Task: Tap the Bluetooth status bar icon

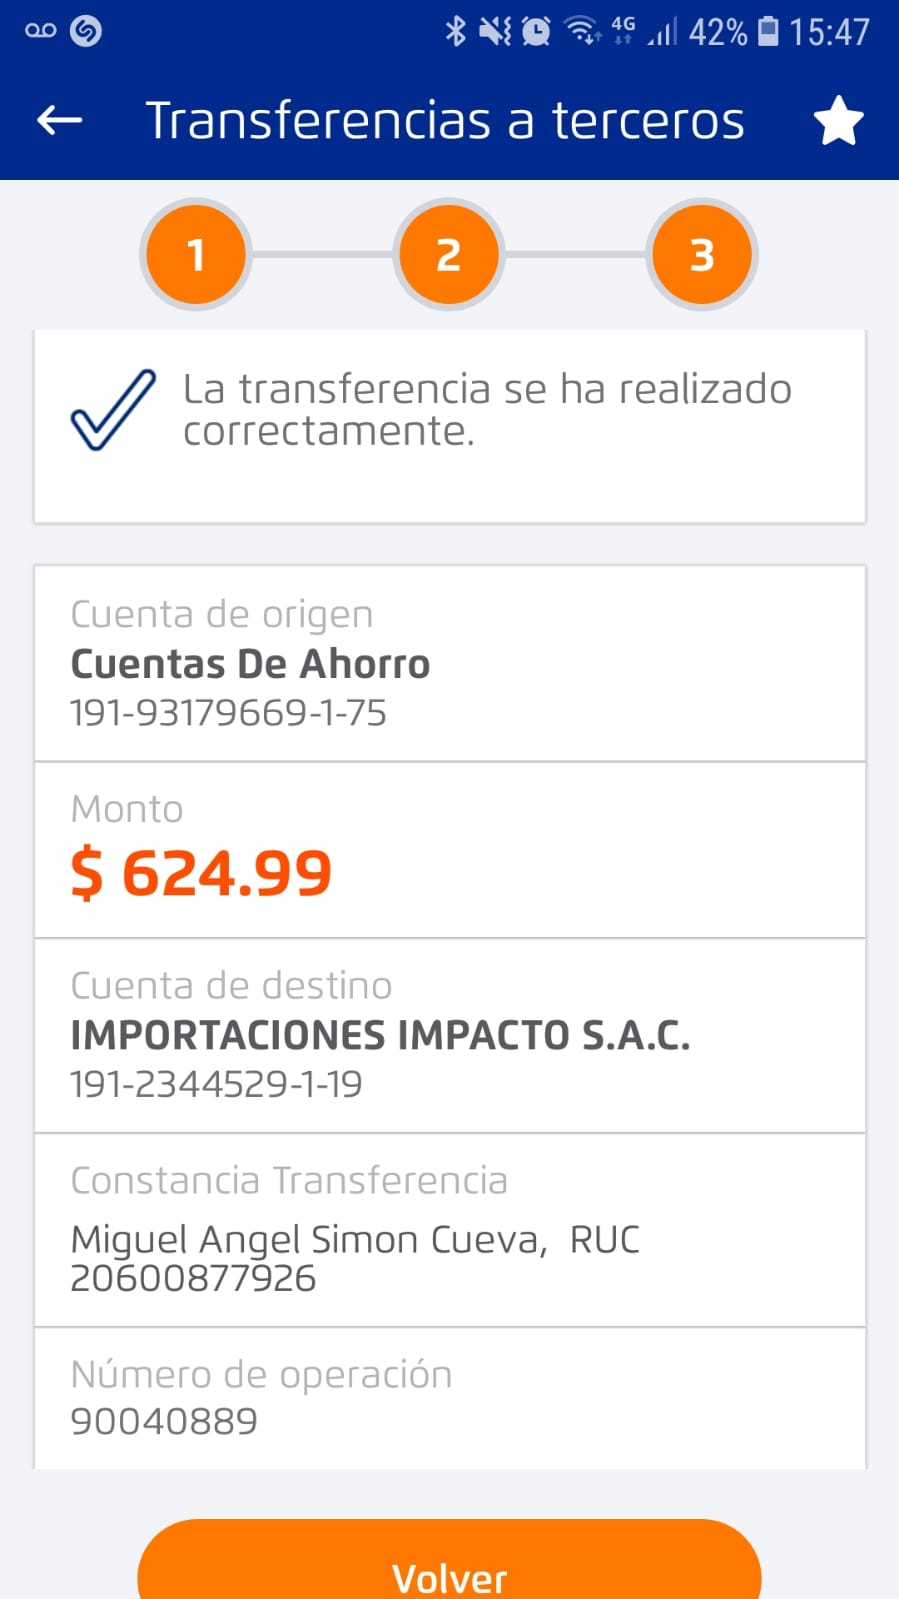Action: point(456,31)
